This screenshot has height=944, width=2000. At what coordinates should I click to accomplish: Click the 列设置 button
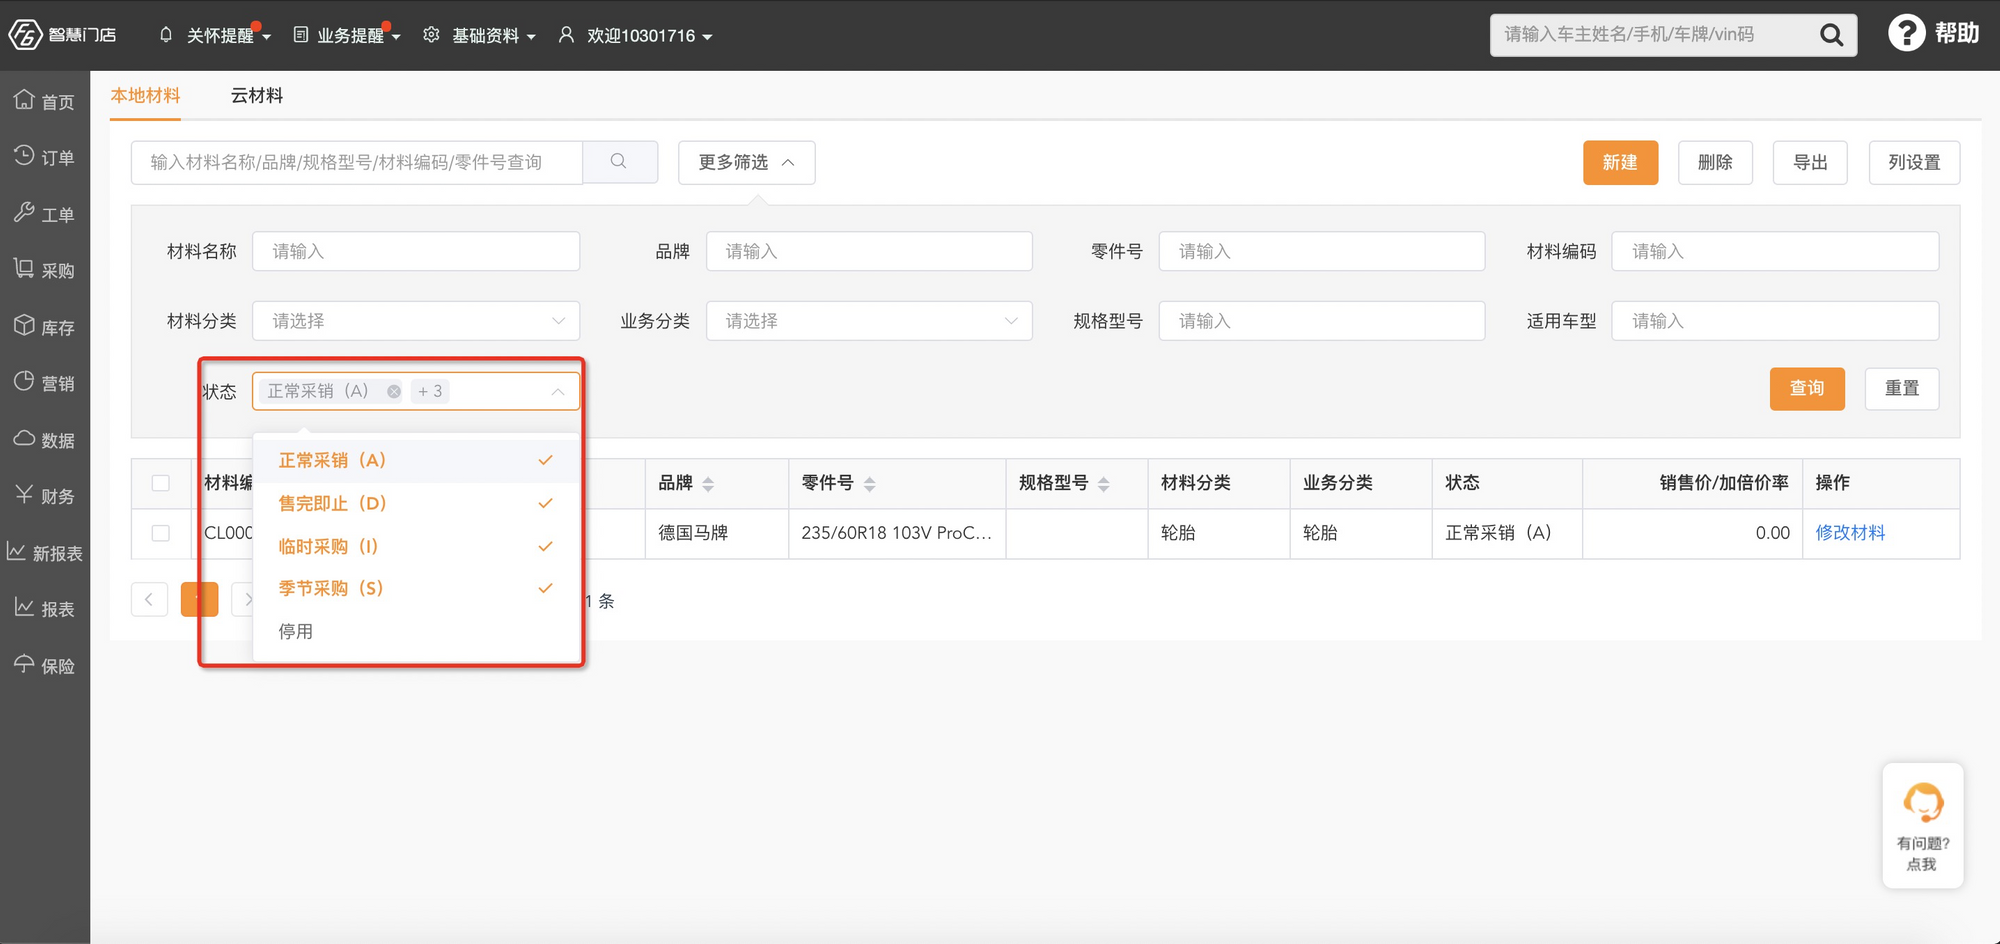point(1914,162)
